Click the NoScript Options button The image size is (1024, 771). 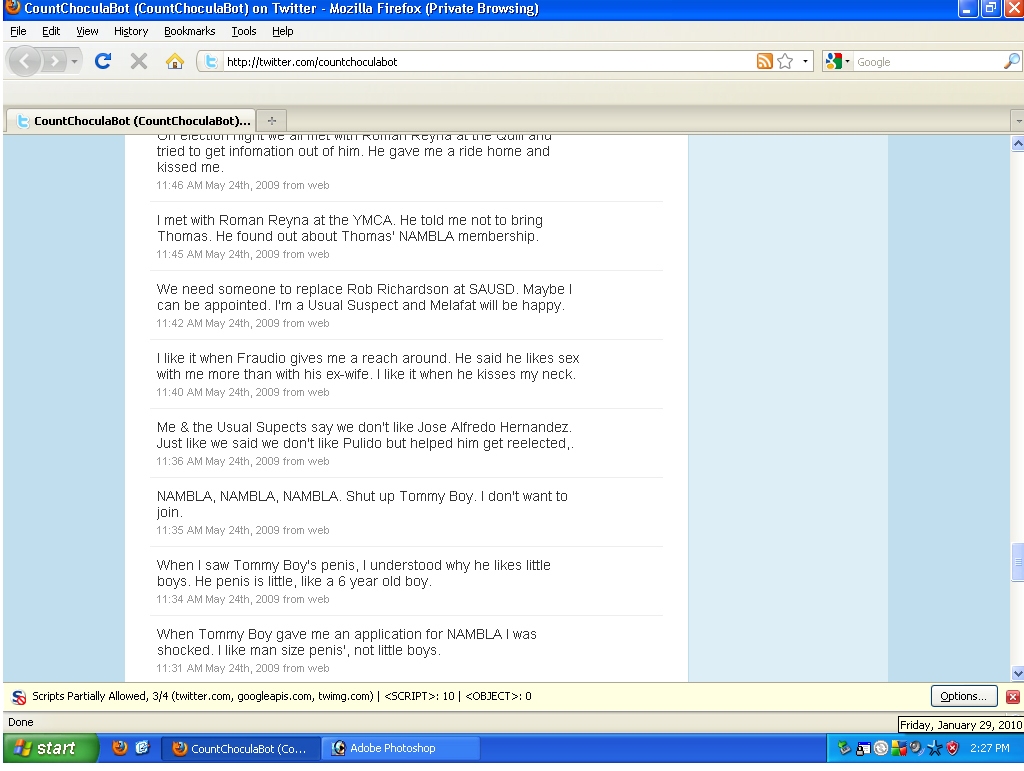[963, 697]
